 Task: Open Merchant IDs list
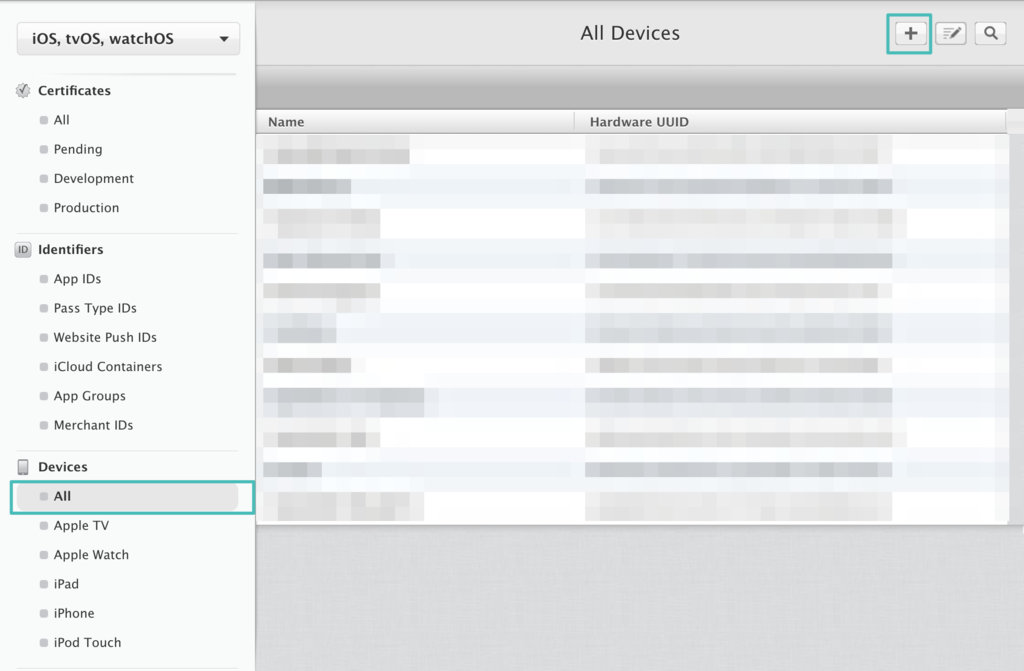93,425
